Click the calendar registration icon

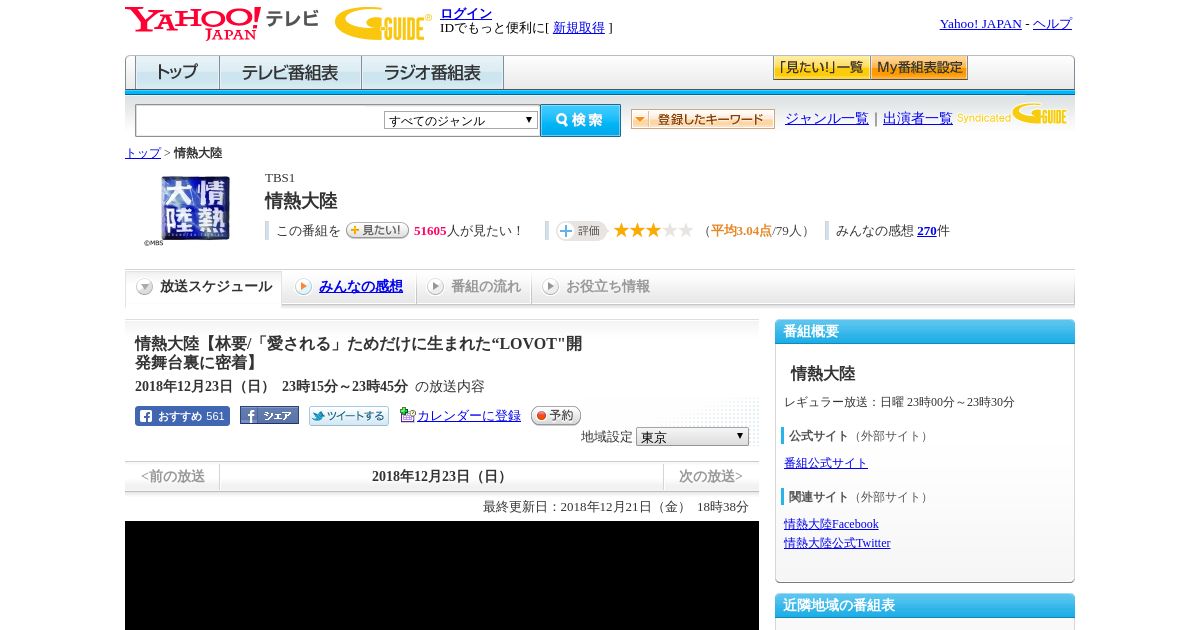(x=407, y=415)
